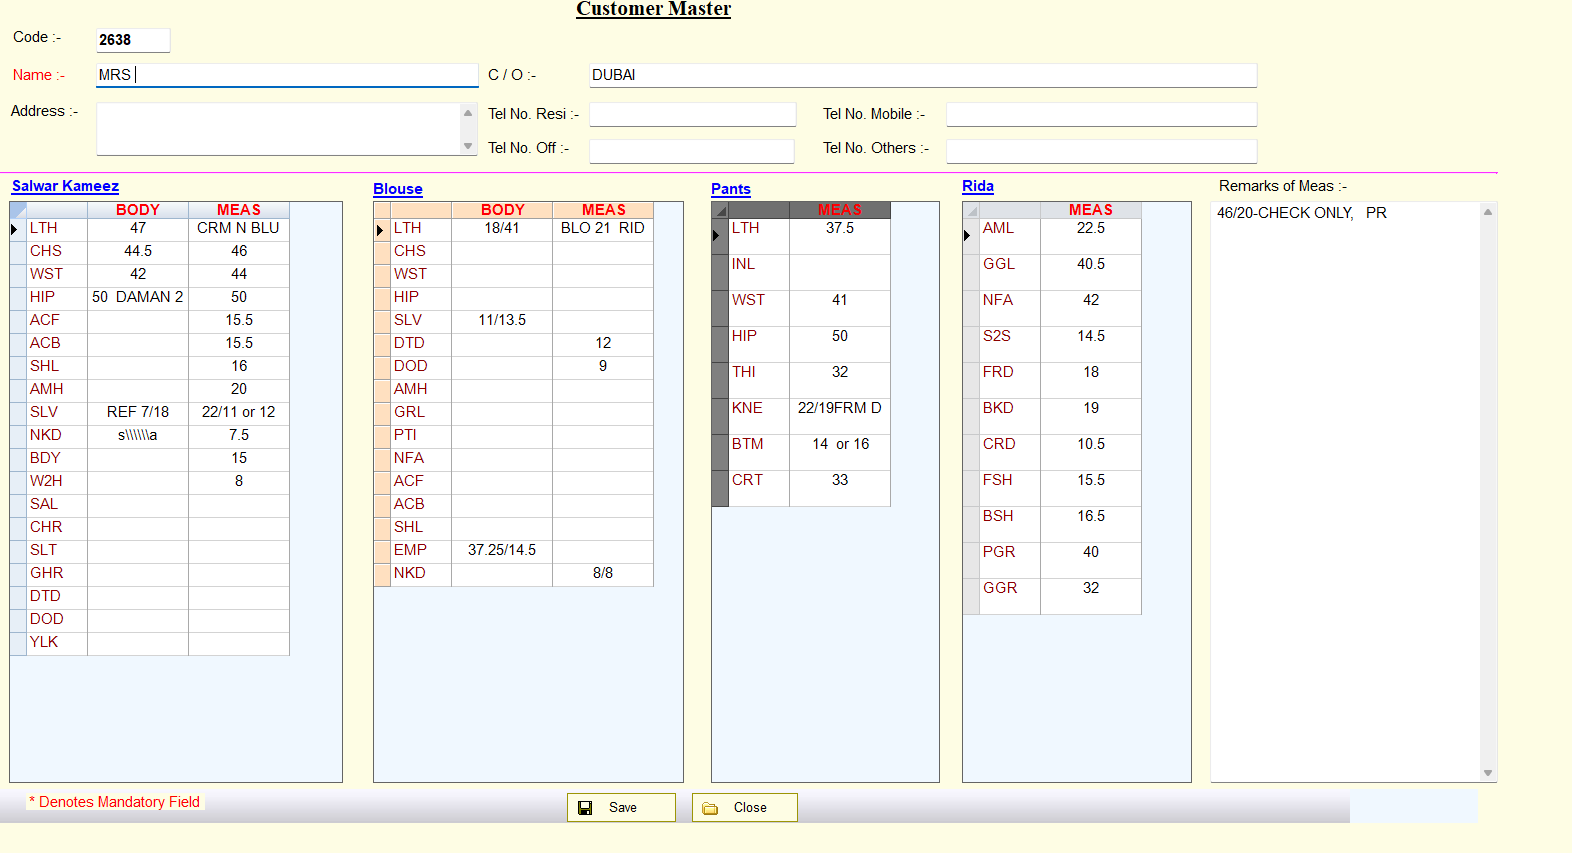Select the Rida PGR cell 40
This screenshot has width=1572, height=853.
coord(1091,561)
